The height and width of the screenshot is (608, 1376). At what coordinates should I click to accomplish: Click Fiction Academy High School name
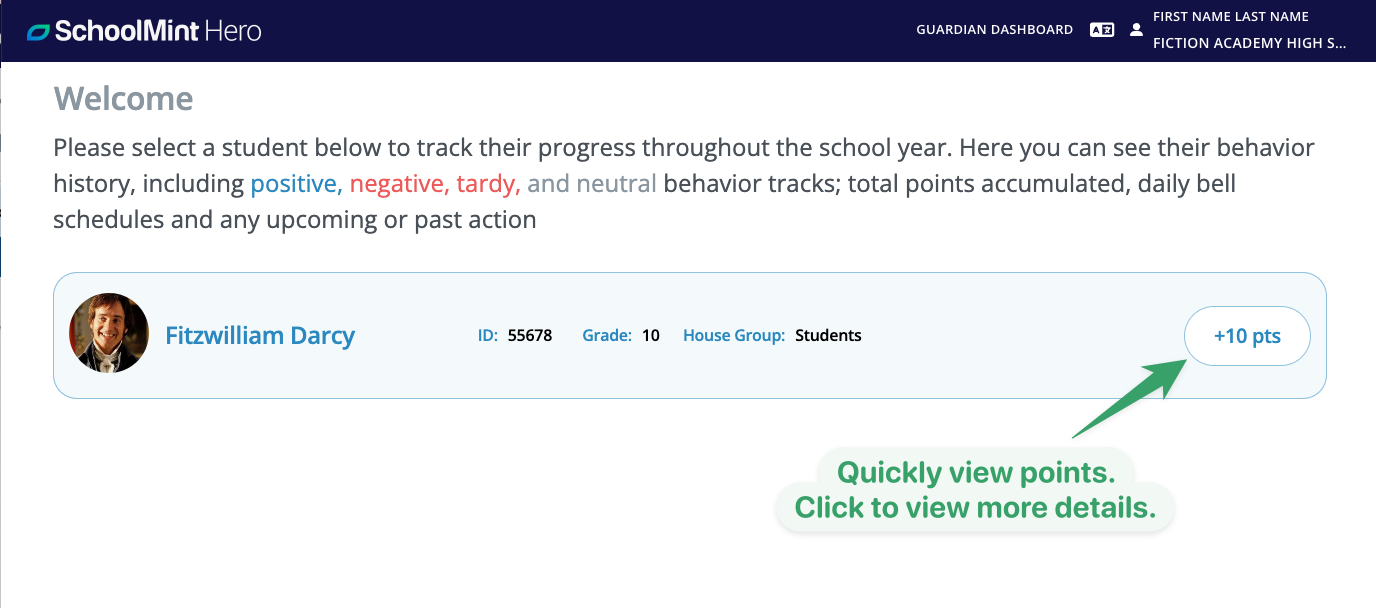click(1250, 43)
